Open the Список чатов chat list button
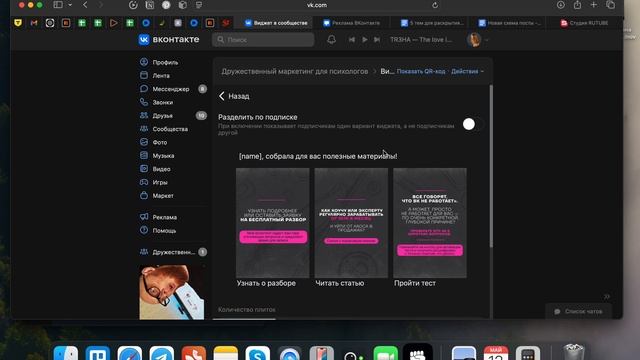 pyautogui.click(x=578, y=311)
